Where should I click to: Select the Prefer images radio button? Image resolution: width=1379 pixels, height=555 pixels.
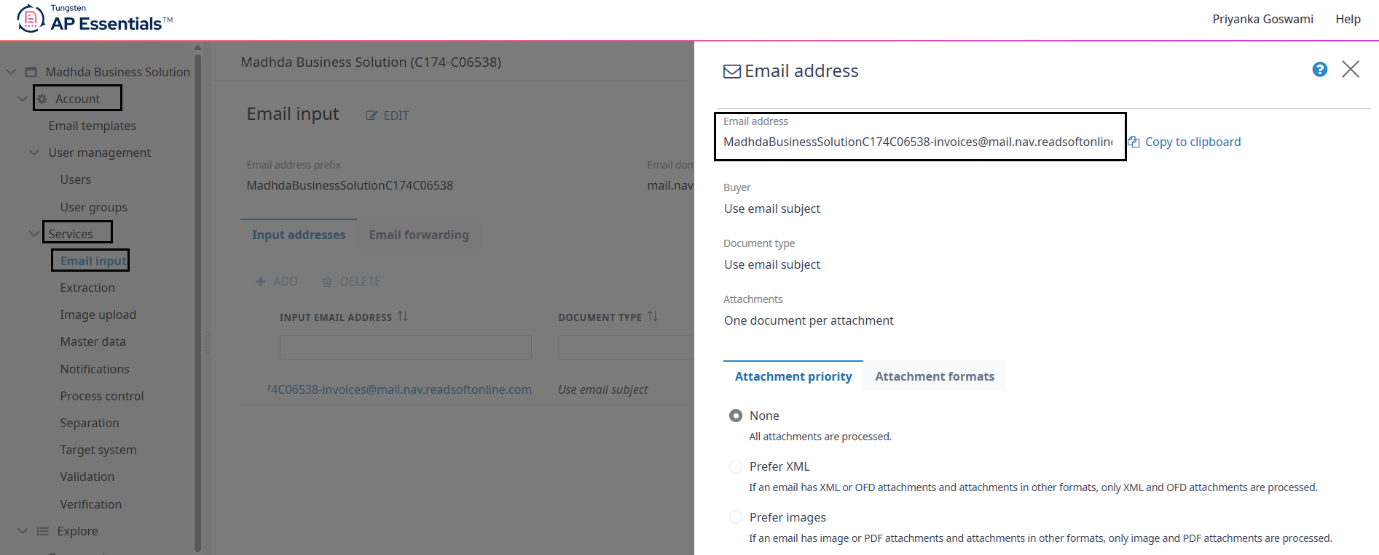[736, 518]
